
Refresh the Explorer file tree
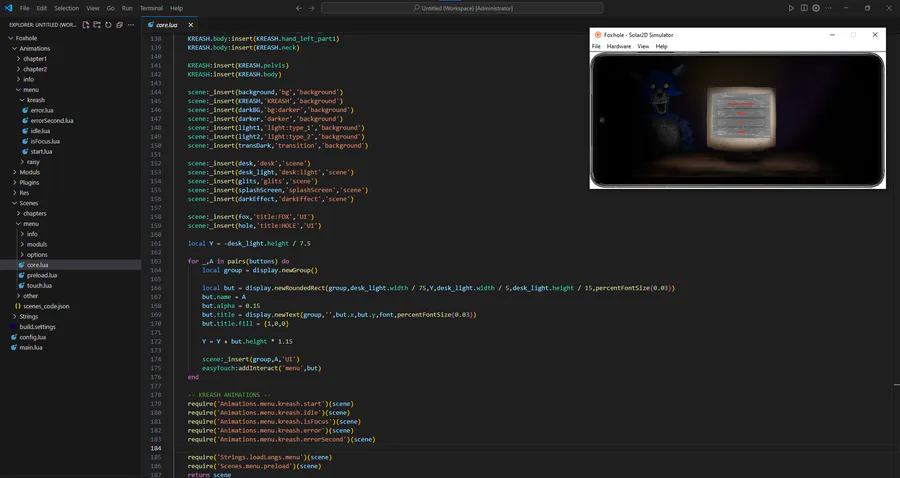click(x=108, y=25)
